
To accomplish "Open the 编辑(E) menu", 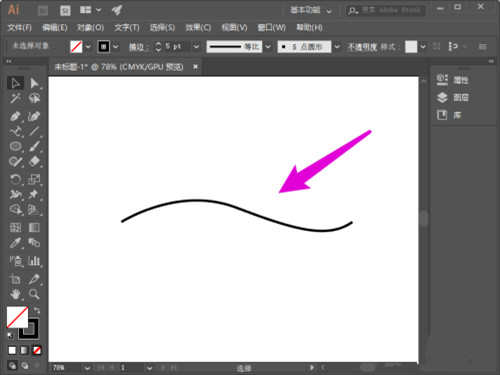I will tap(55, 28).
